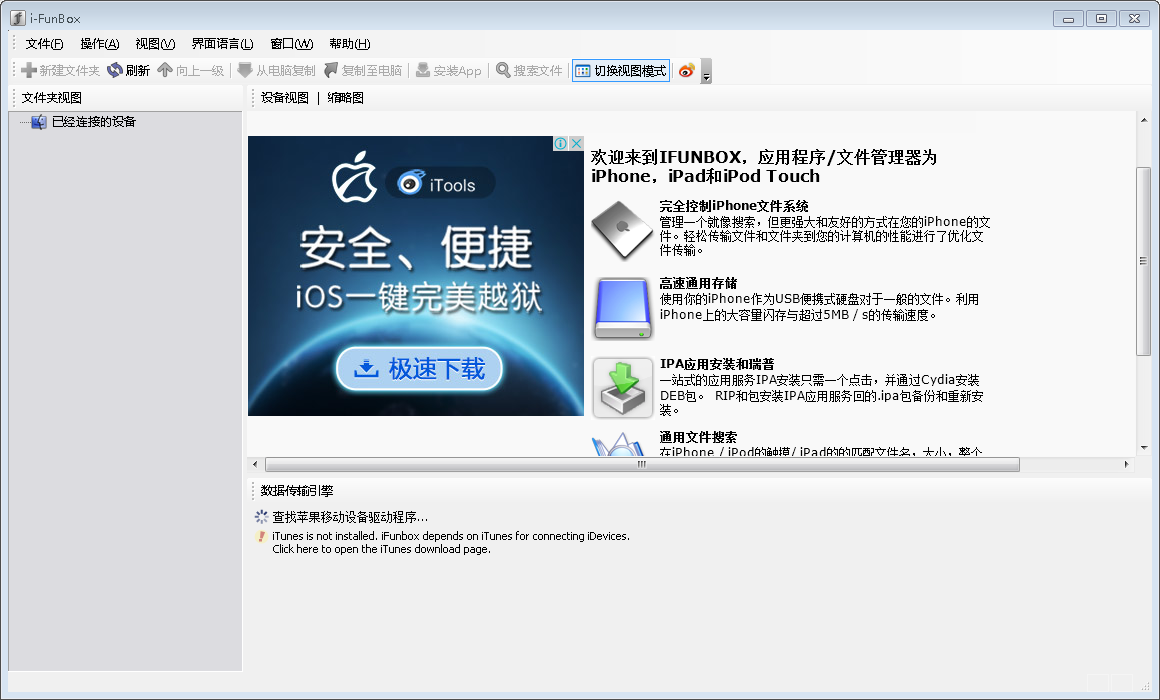The height and width of the screenshot is (700, 1160).
Task: Open 搜索文件 search files tool
Action: click(529, 70)
